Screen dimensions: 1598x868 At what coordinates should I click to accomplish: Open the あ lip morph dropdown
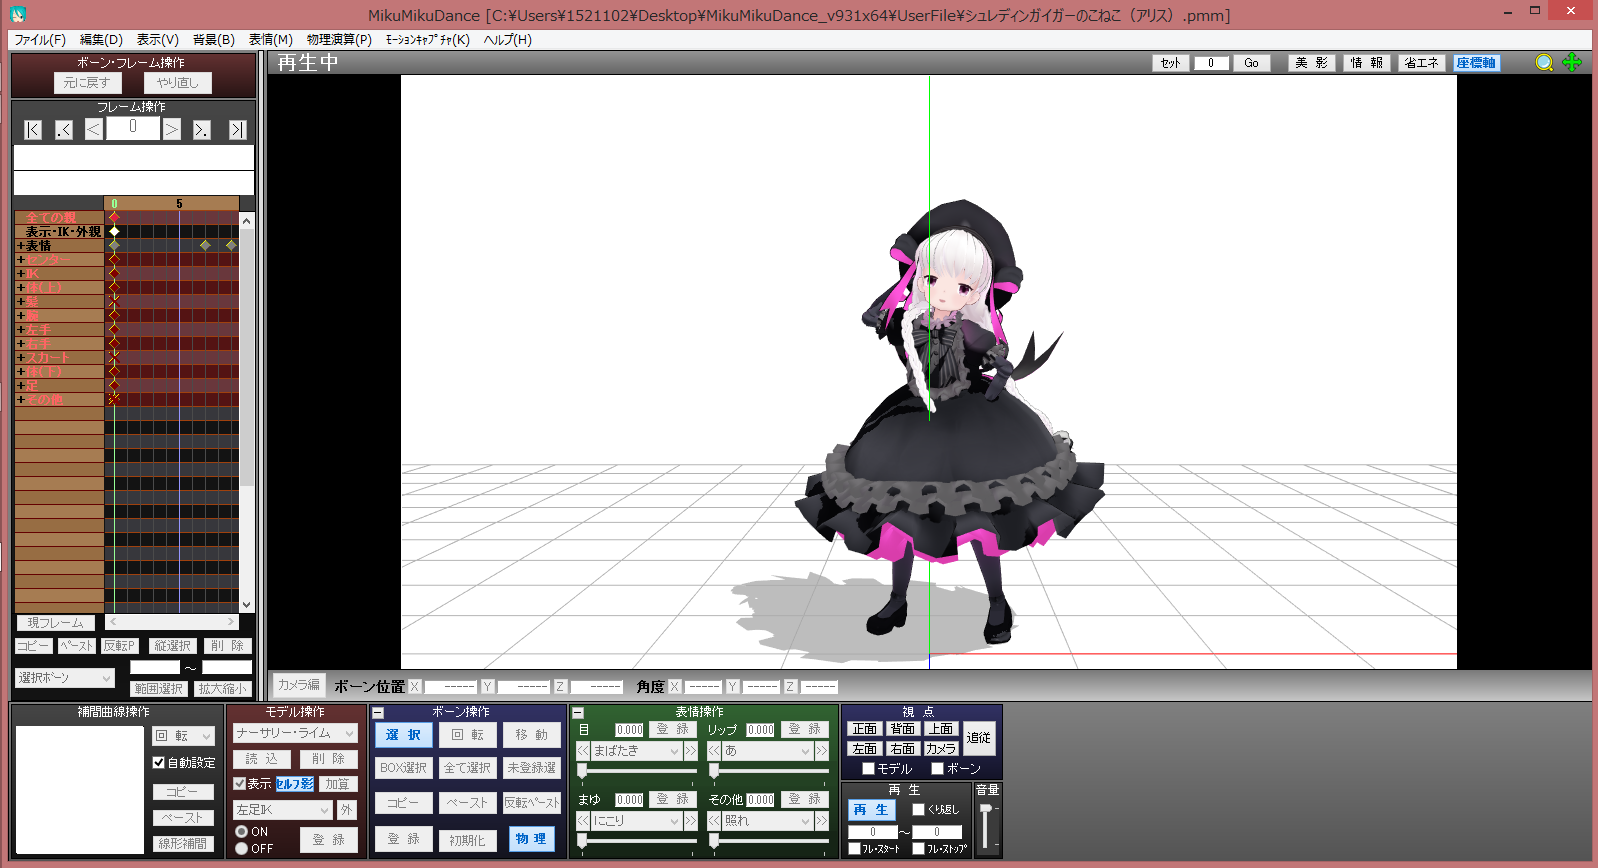[767, 751]
